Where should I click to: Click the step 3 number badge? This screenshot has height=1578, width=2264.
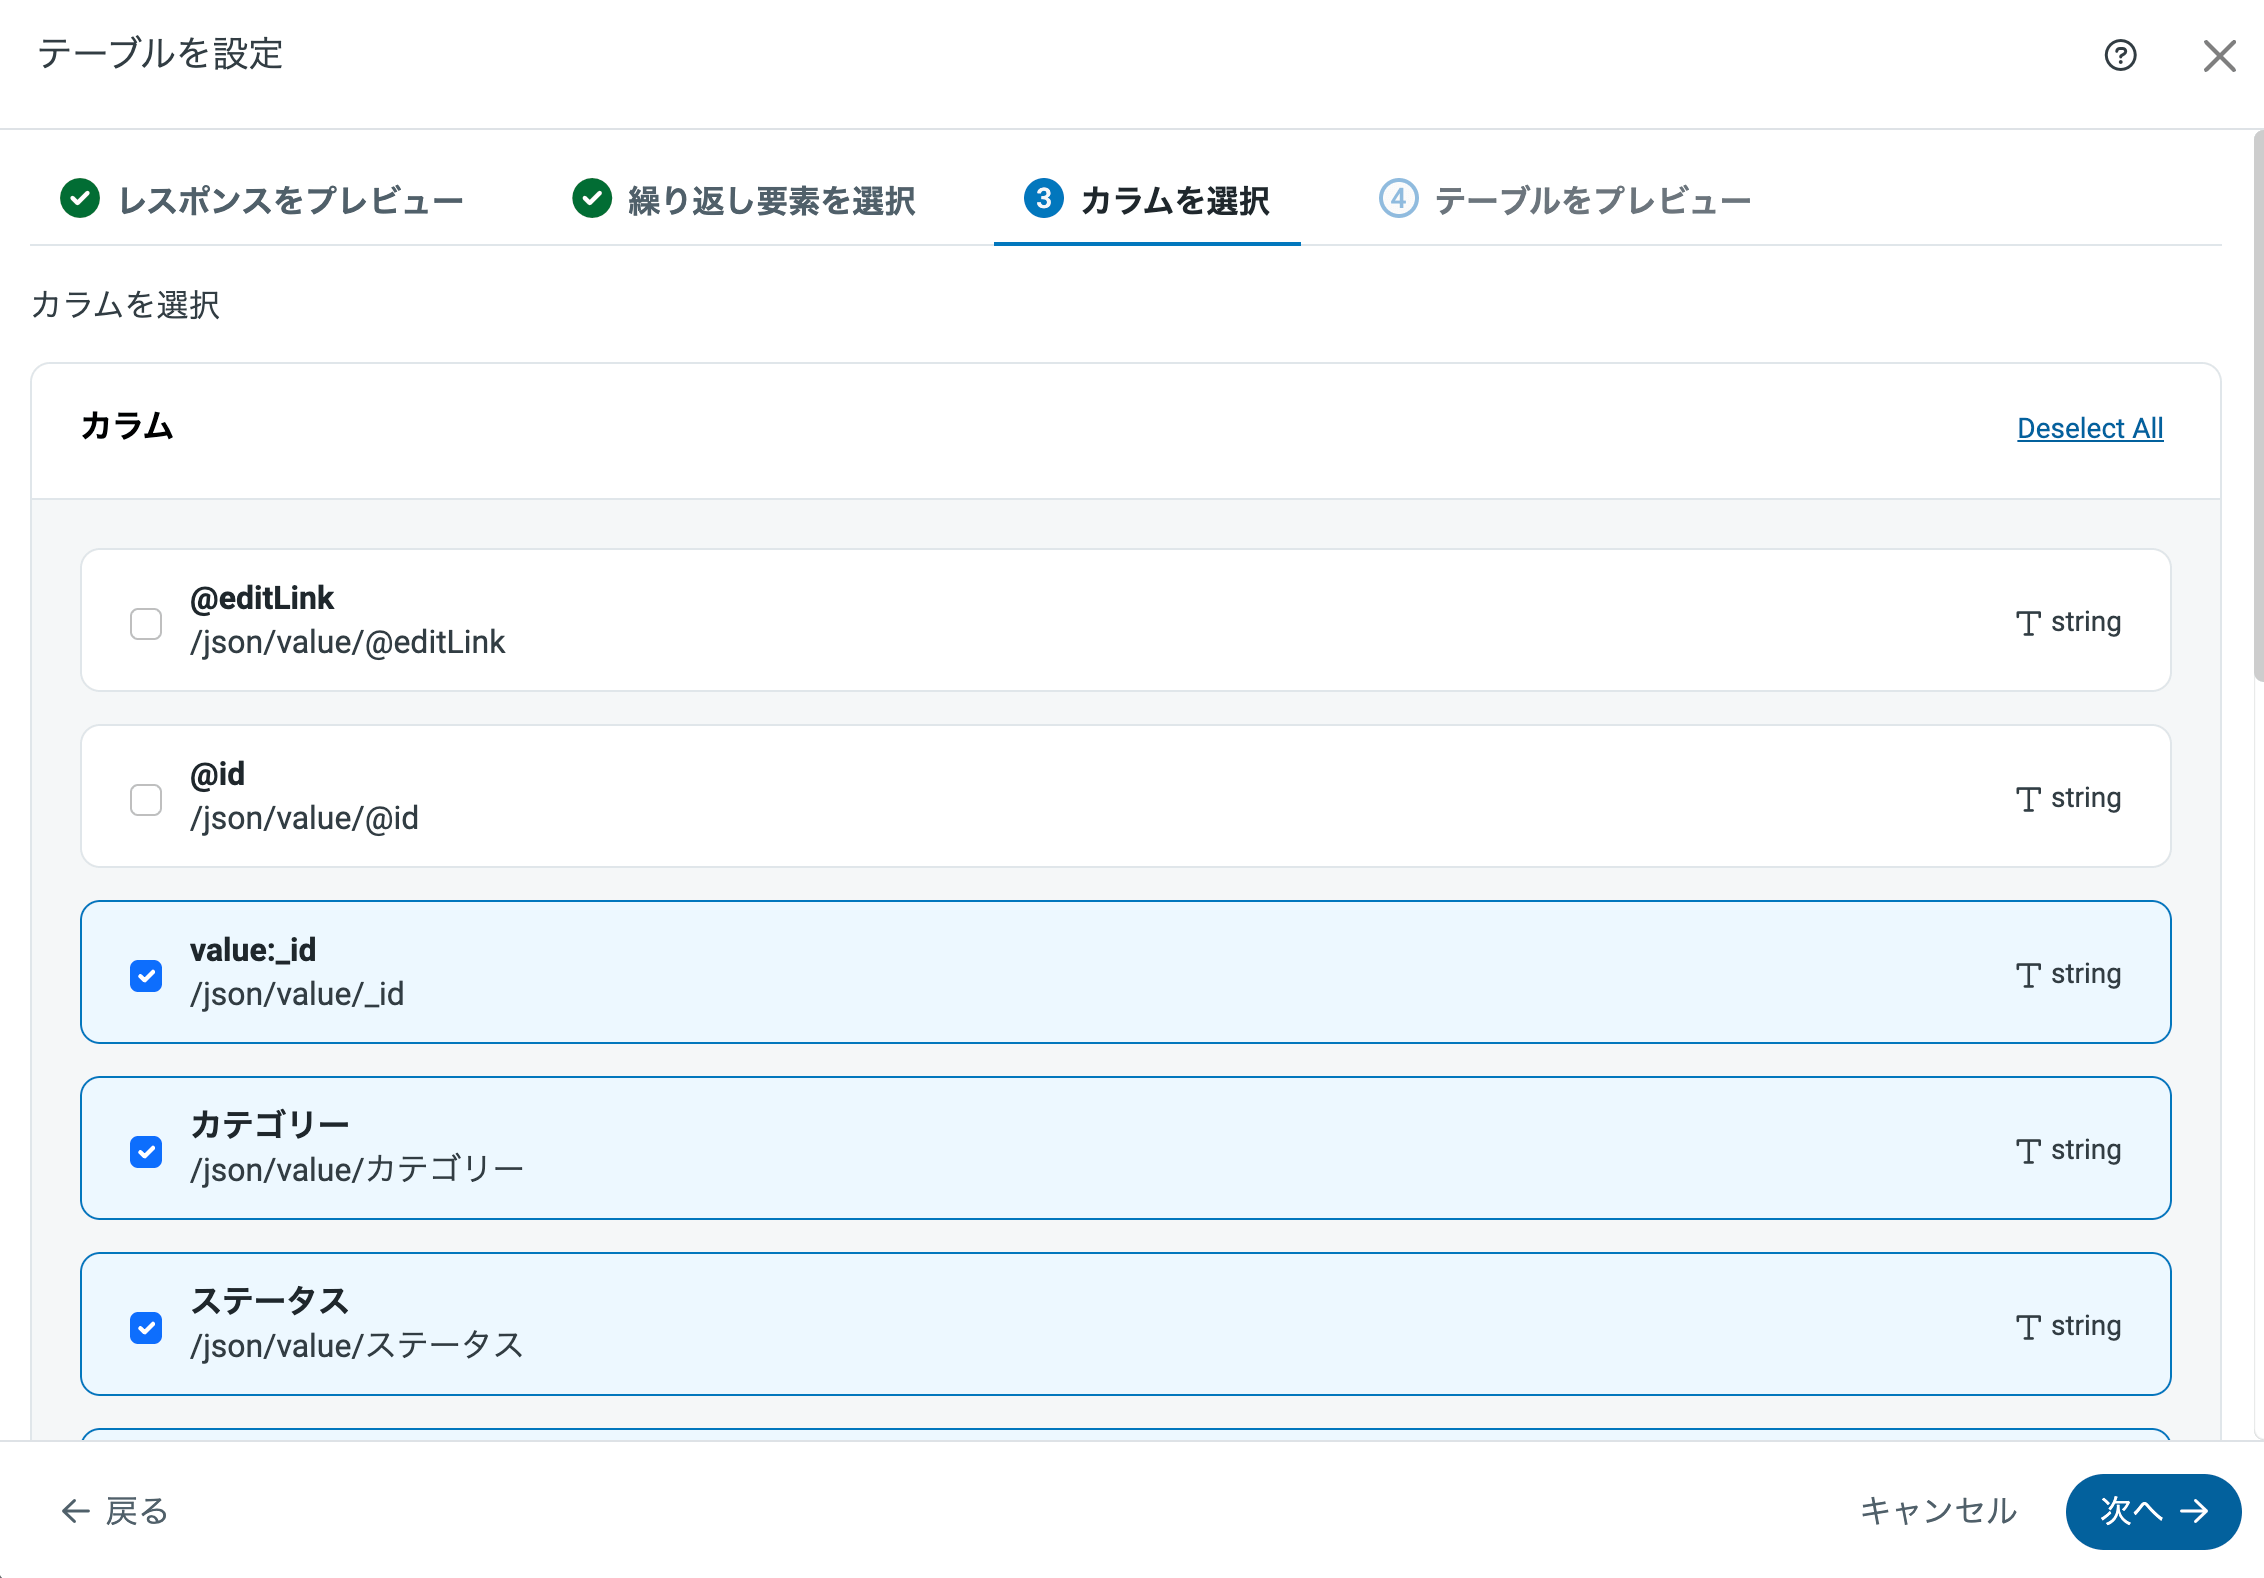coord(1043,199)
